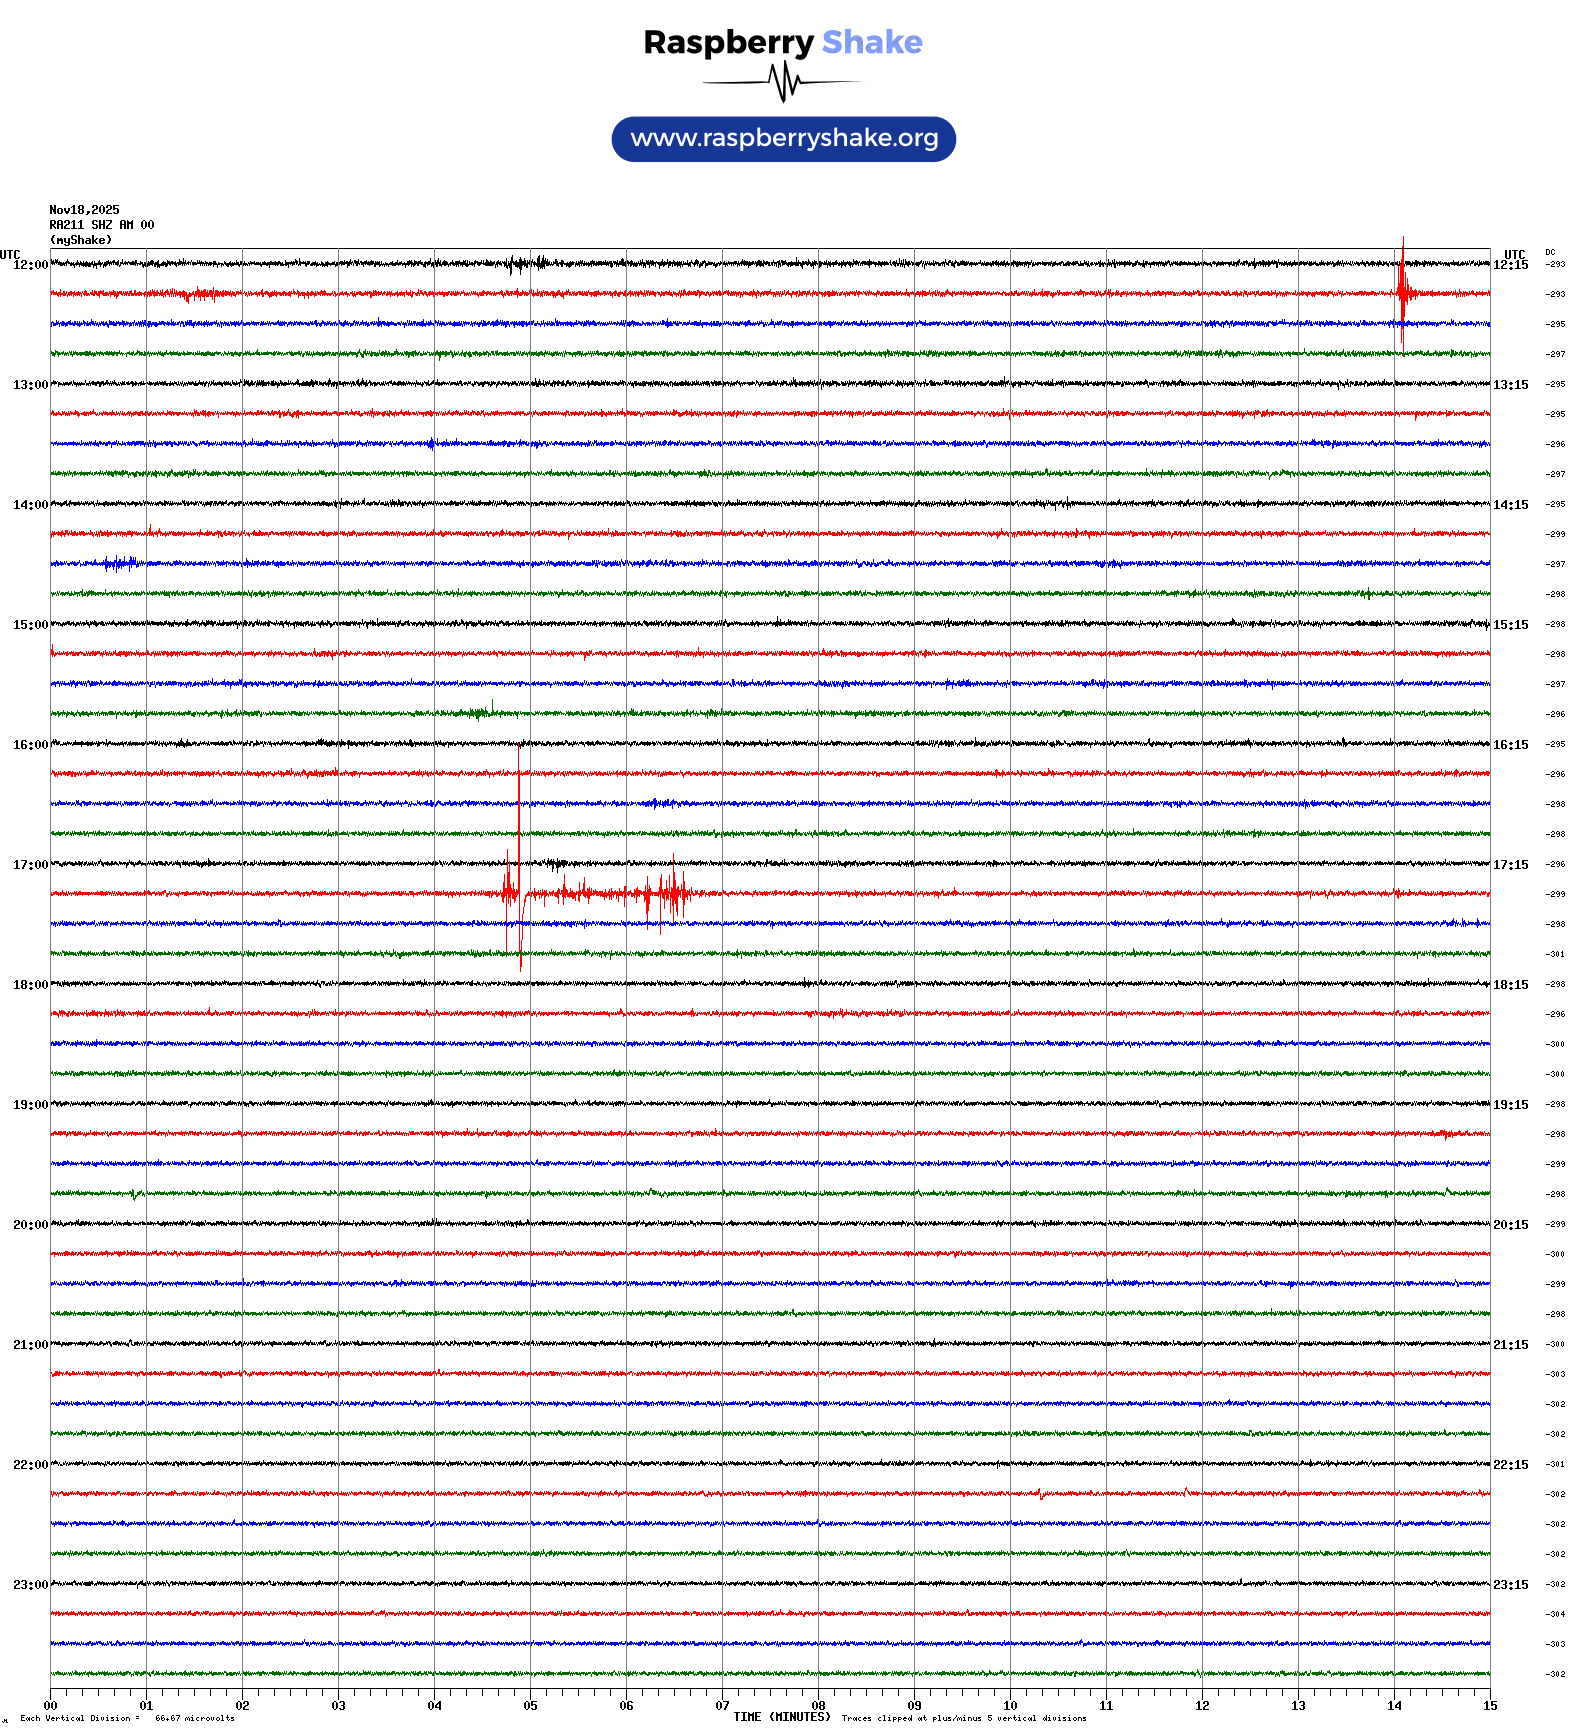This screenshot has width=1570, height=1732.
Task: Click the Traces clipped footnote text
Action: point(964,1718)
